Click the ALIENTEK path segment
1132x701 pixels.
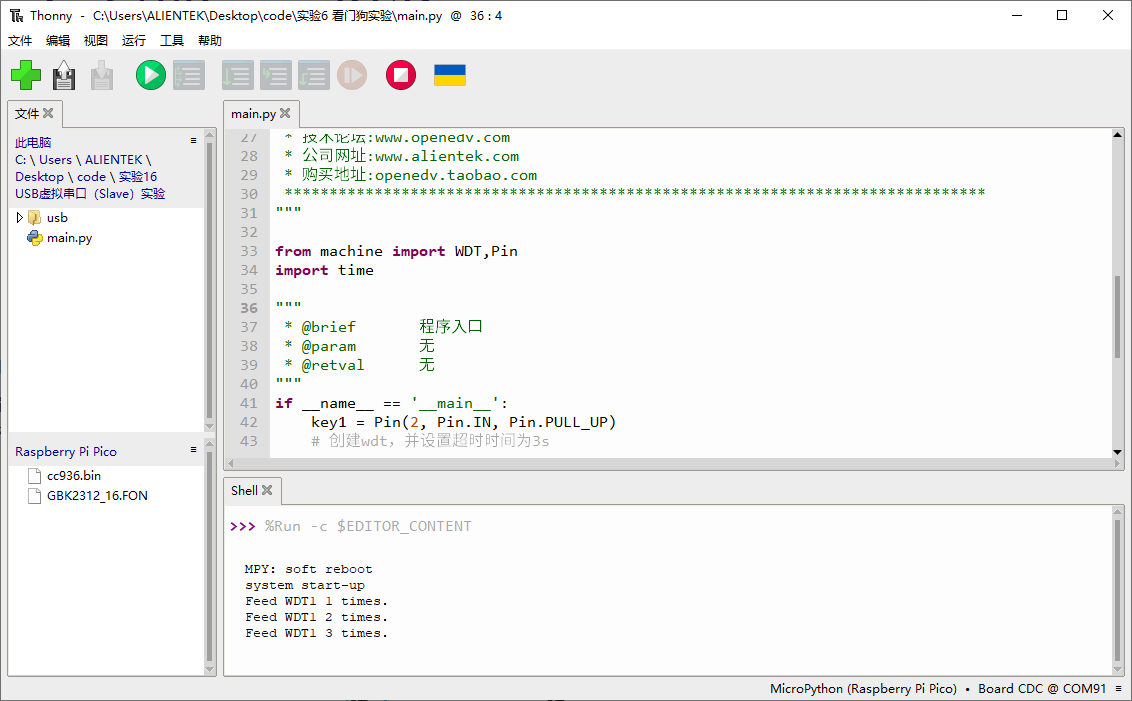click(x=113, y=160)
